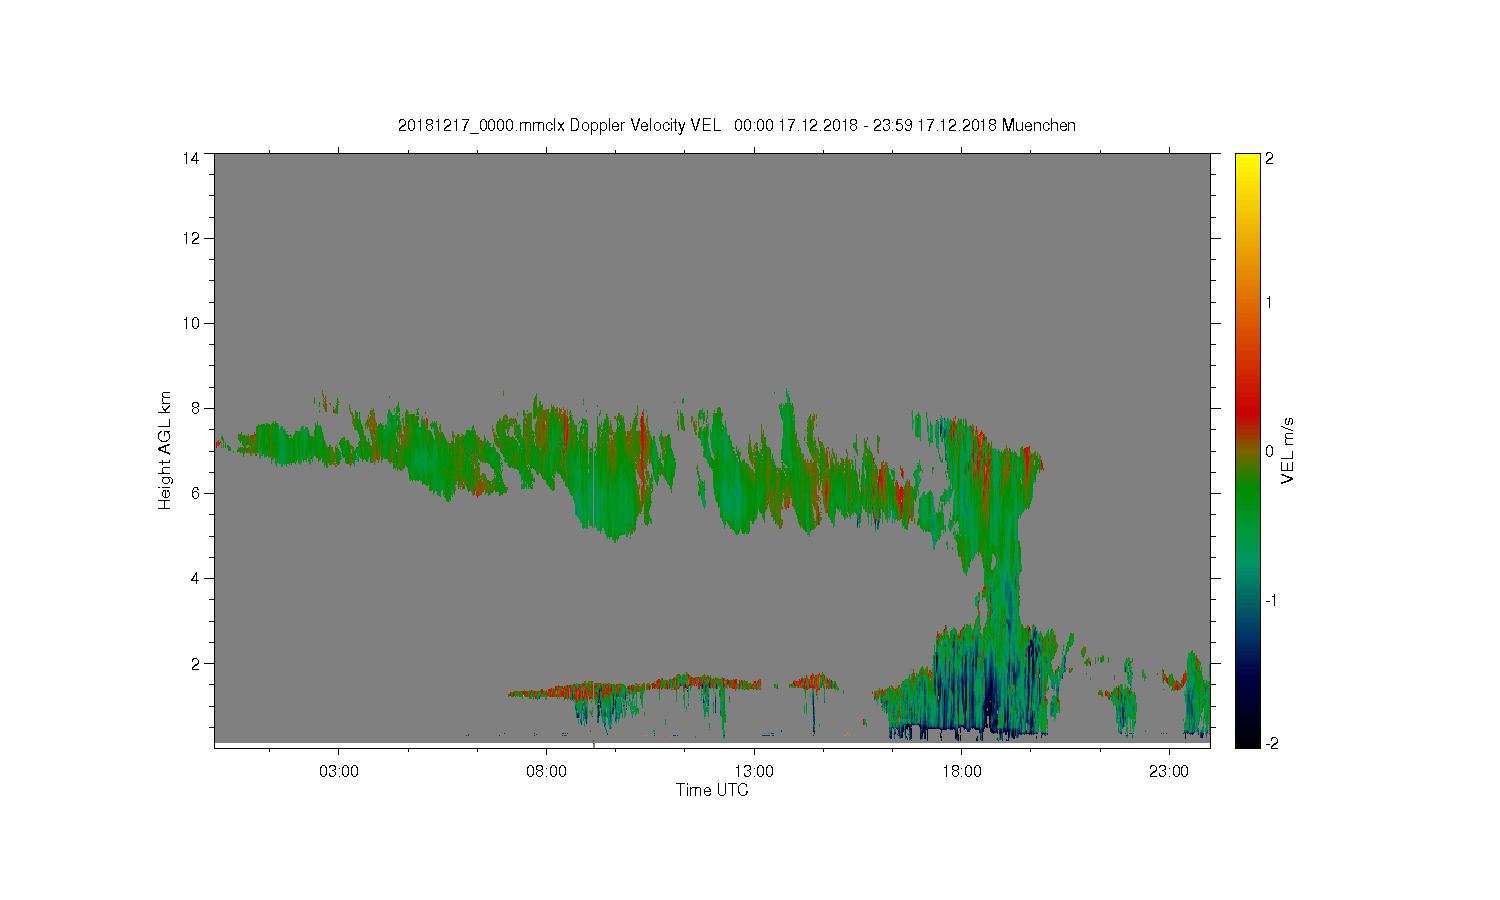Click the colorbar value -1 label

(1271, 600)
